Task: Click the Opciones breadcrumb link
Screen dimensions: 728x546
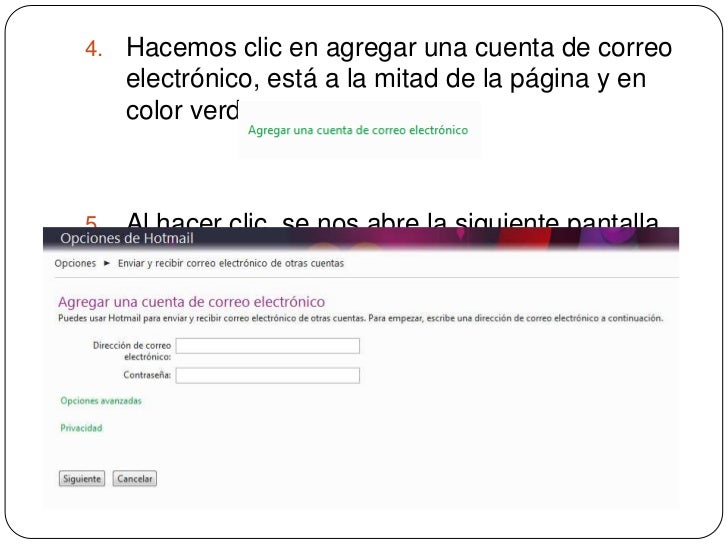Action: point(75,263)
